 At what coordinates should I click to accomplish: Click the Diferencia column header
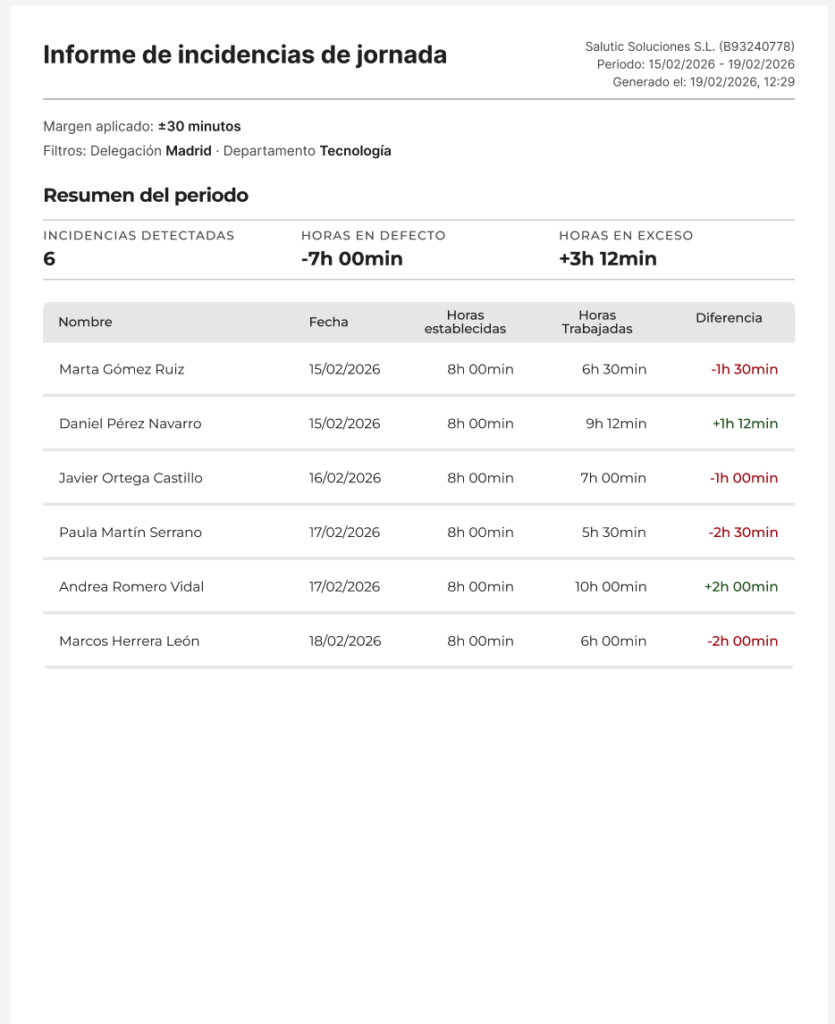click(729, 318)
